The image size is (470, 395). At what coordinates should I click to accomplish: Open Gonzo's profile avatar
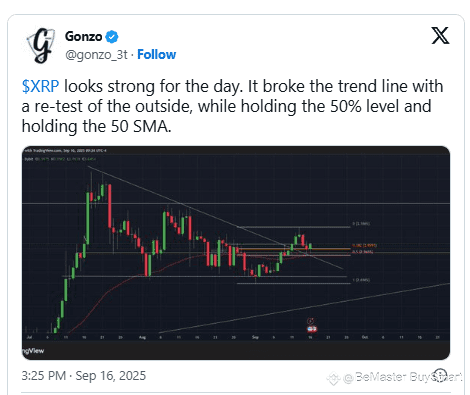coord(41,46)
